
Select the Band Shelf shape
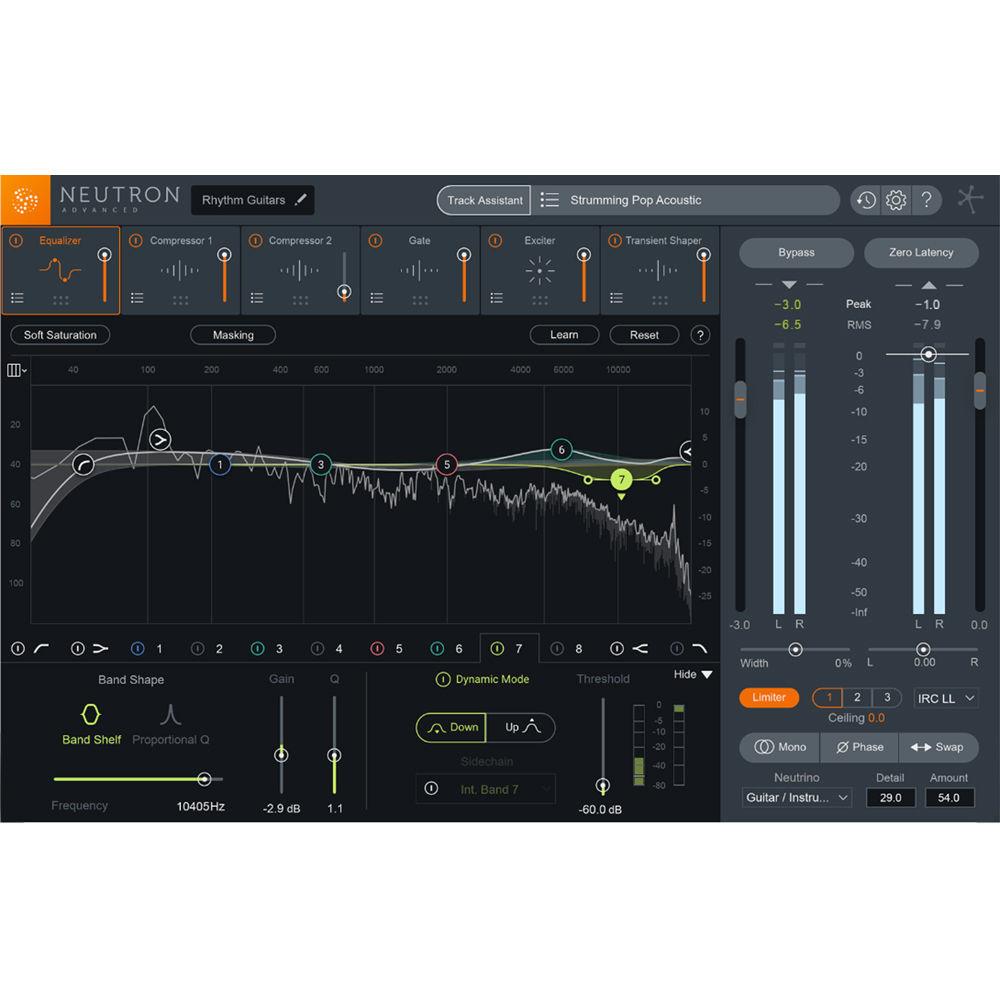coord(91,722)
